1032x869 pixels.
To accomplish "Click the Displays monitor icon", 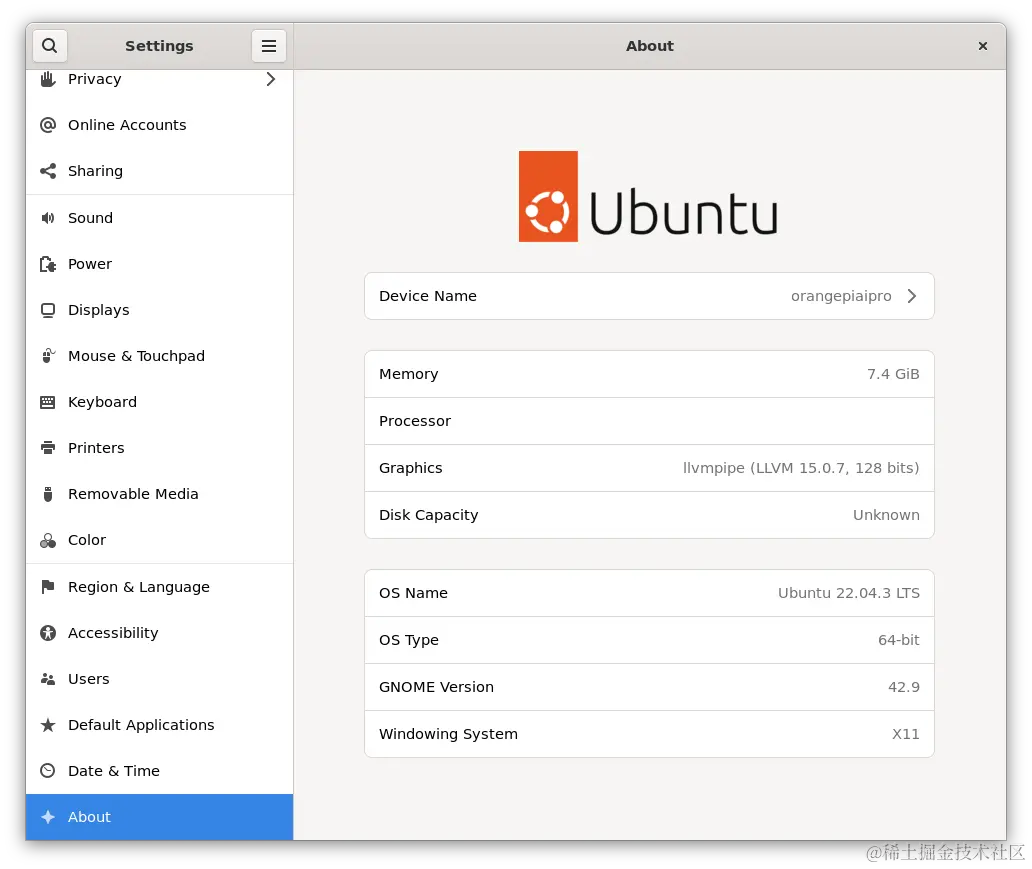I will 47,310.
